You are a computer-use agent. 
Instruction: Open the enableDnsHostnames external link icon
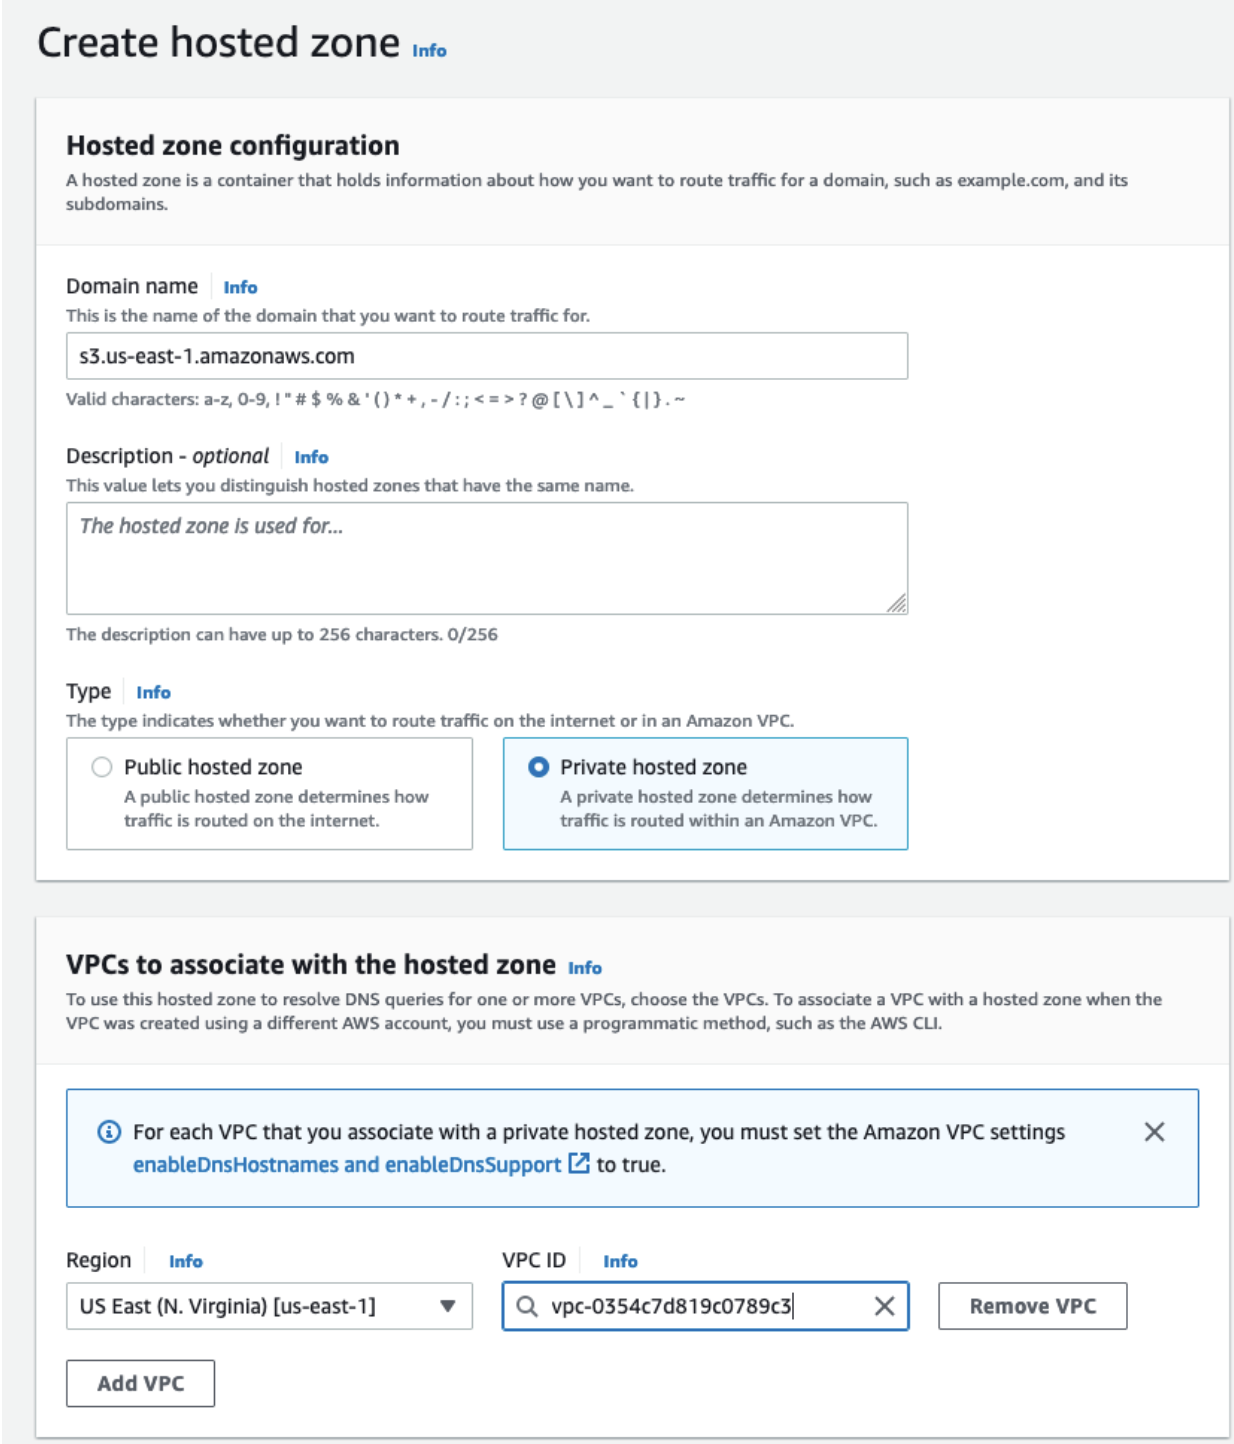click(x=579, y=1164)
